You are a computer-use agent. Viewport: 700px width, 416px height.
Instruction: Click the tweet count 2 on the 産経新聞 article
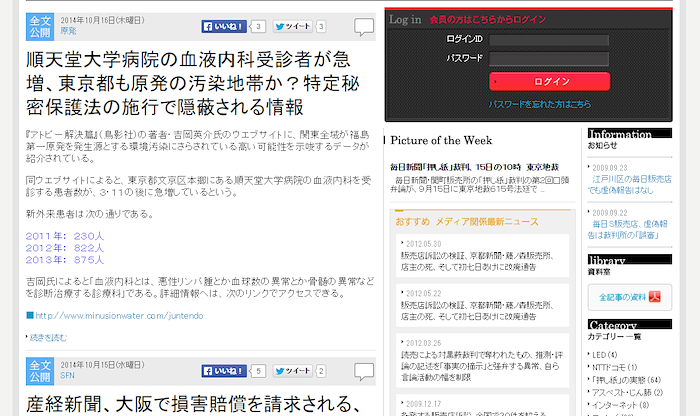(x=321, y=371)
